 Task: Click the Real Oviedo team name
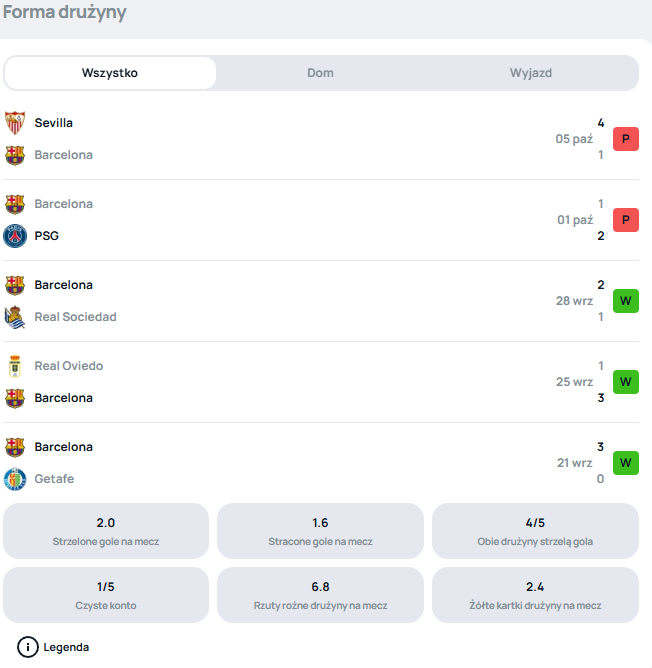[x=69, y=366]
